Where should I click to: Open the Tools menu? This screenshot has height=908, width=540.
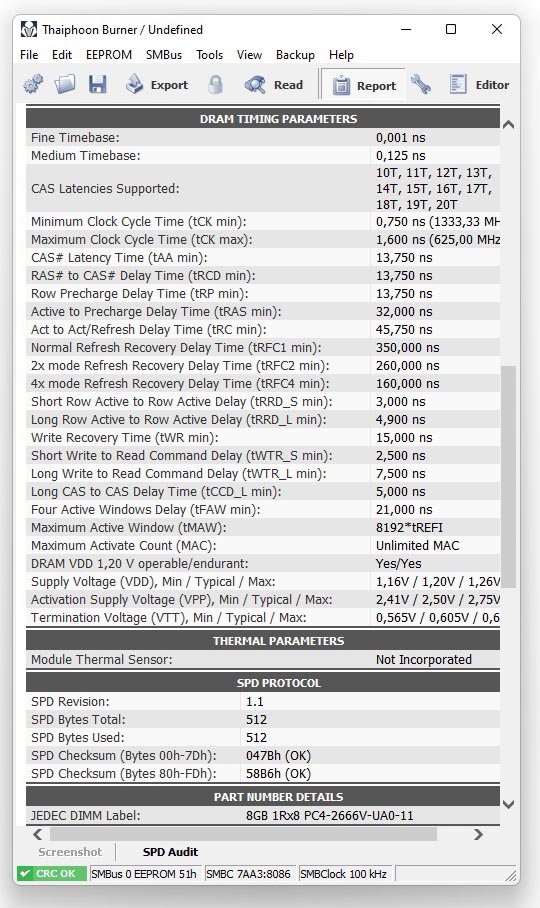210,54
